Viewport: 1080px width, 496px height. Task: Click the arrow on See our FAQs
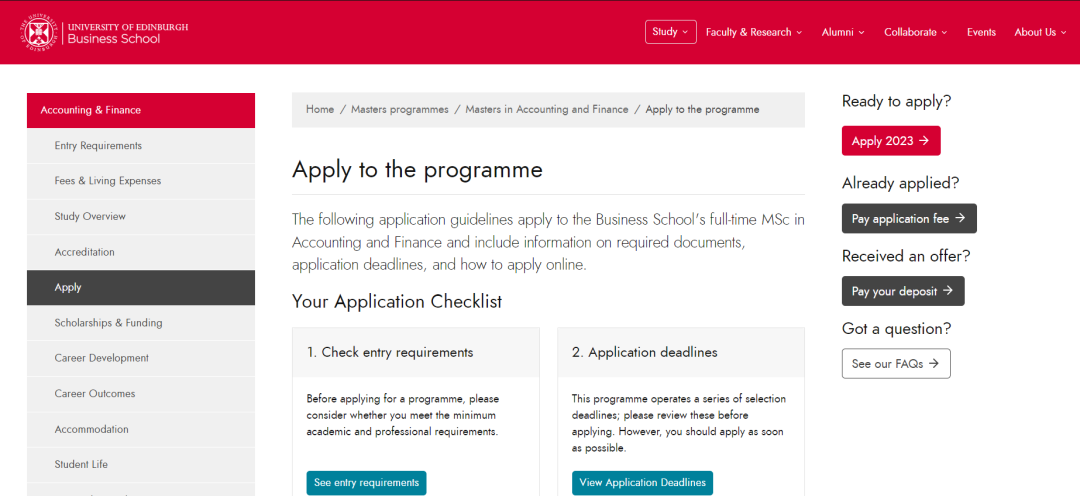934,364
